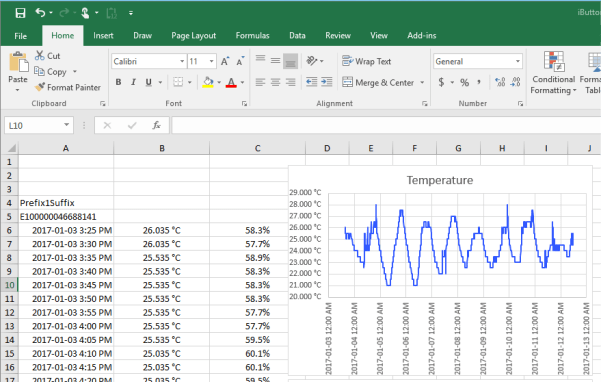The width and height of the screenshot is (601, 382).
Task: Open the Review tab
Action: click(338, 36)
